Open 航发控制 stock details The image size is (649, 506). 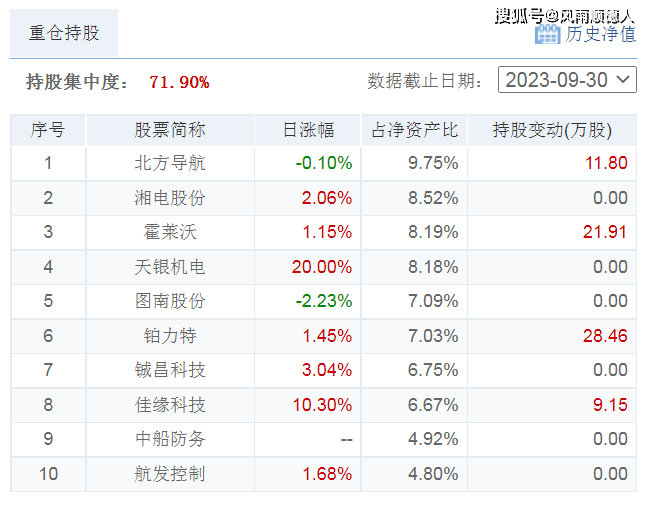pyautogui.click(x=170, y=474)
